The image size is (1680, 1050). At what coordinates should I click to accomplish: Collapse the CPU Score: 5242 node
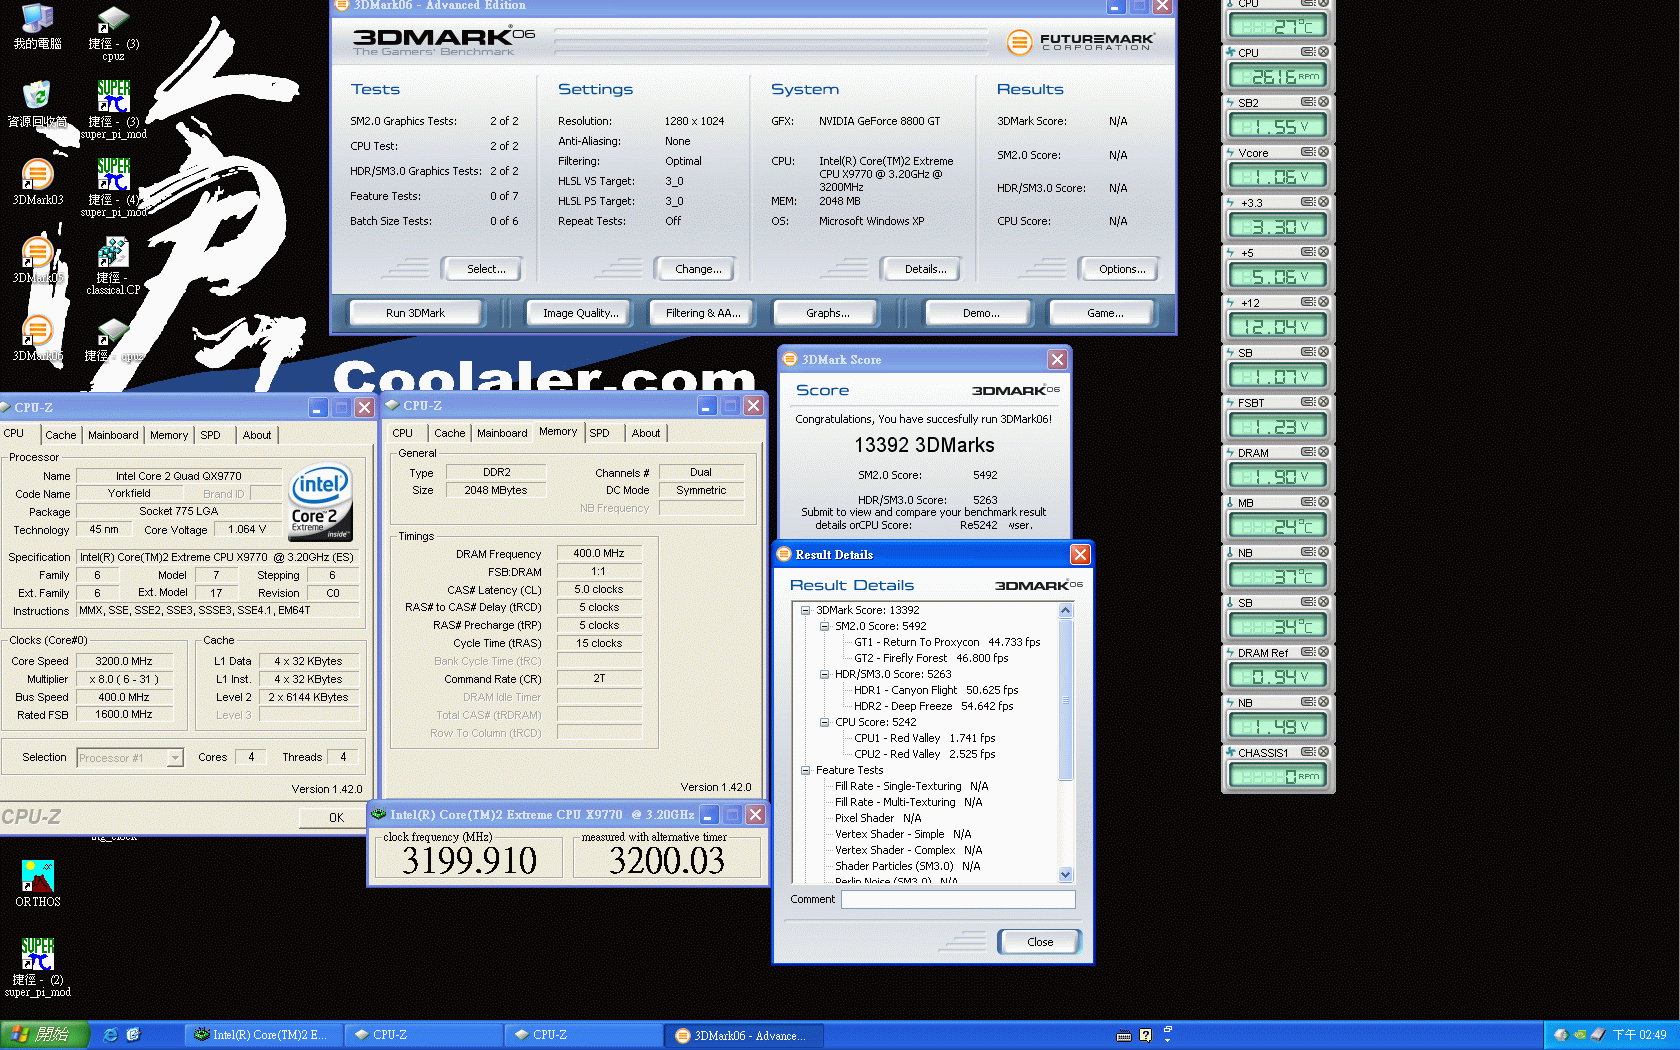[x=824, y=722]
